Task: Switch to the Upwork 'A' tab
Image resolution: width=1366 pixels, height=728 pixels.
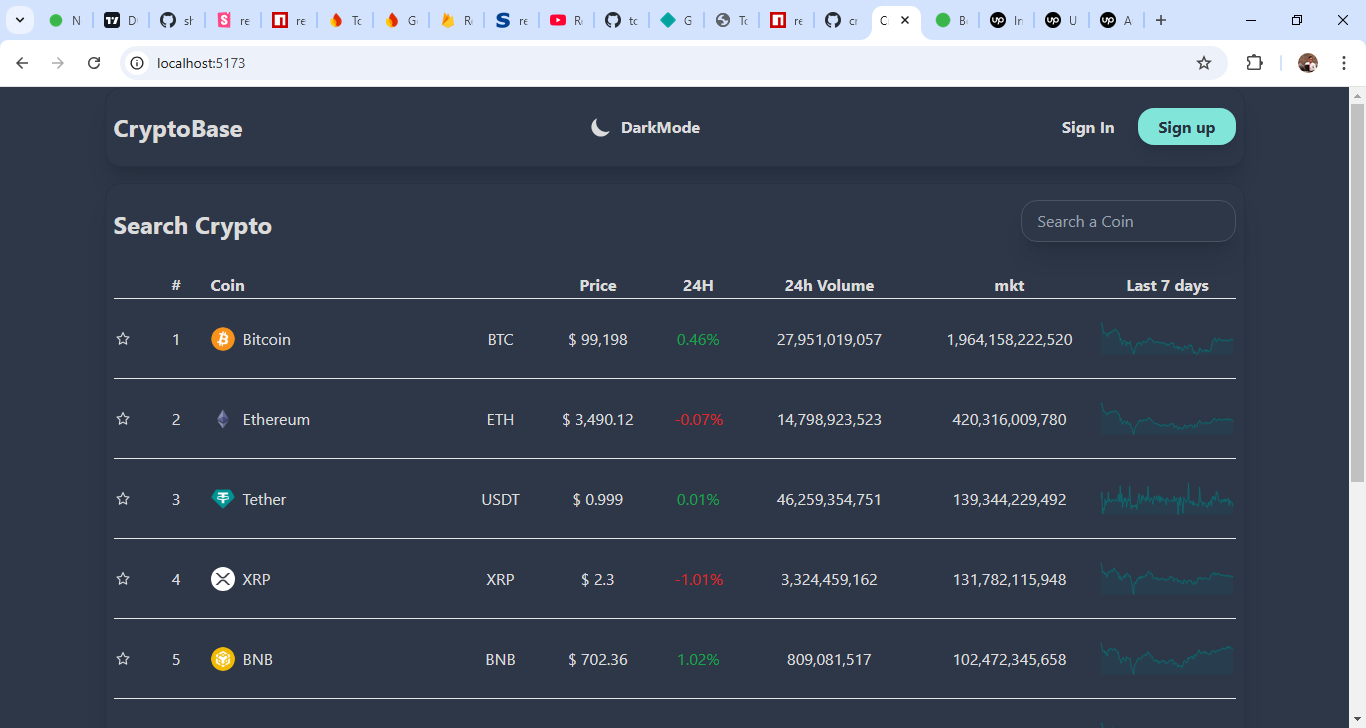Action: (1116, 20)
